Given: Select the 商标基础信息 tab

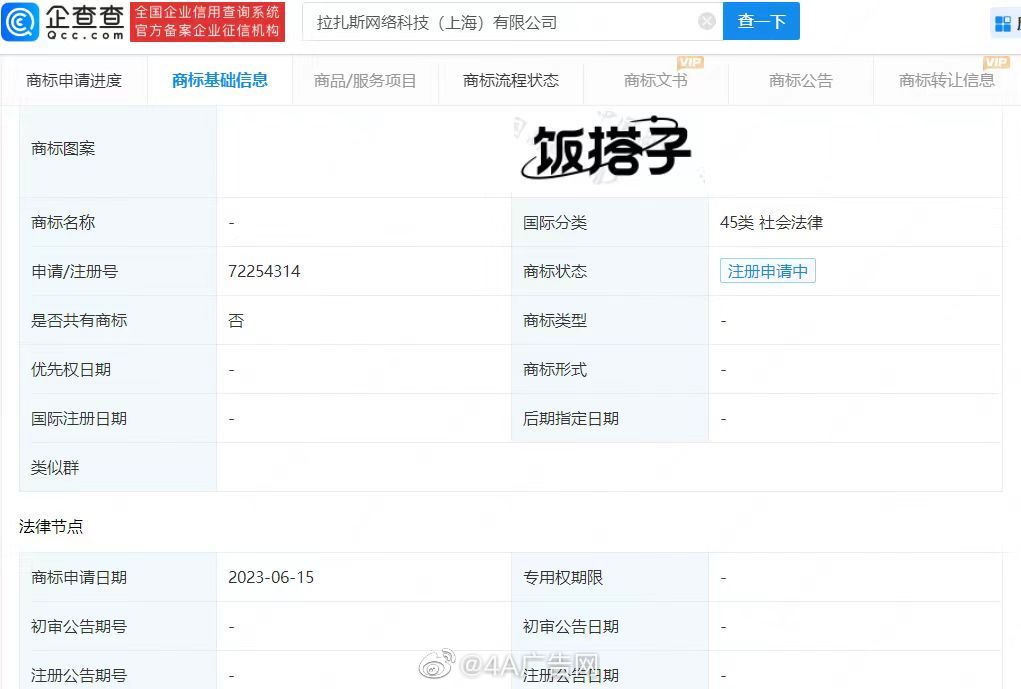Looking at the screenshot, I should point(220,81).
